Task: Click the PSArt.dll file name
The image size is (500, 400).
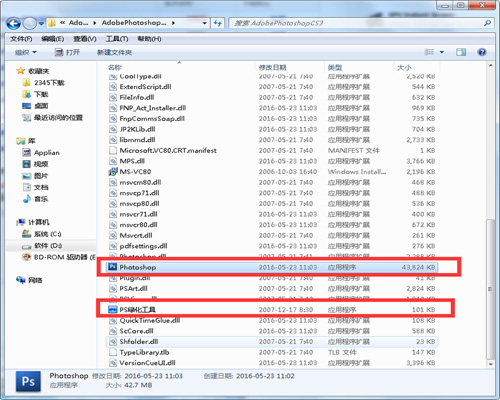Action: pos(133,288)
